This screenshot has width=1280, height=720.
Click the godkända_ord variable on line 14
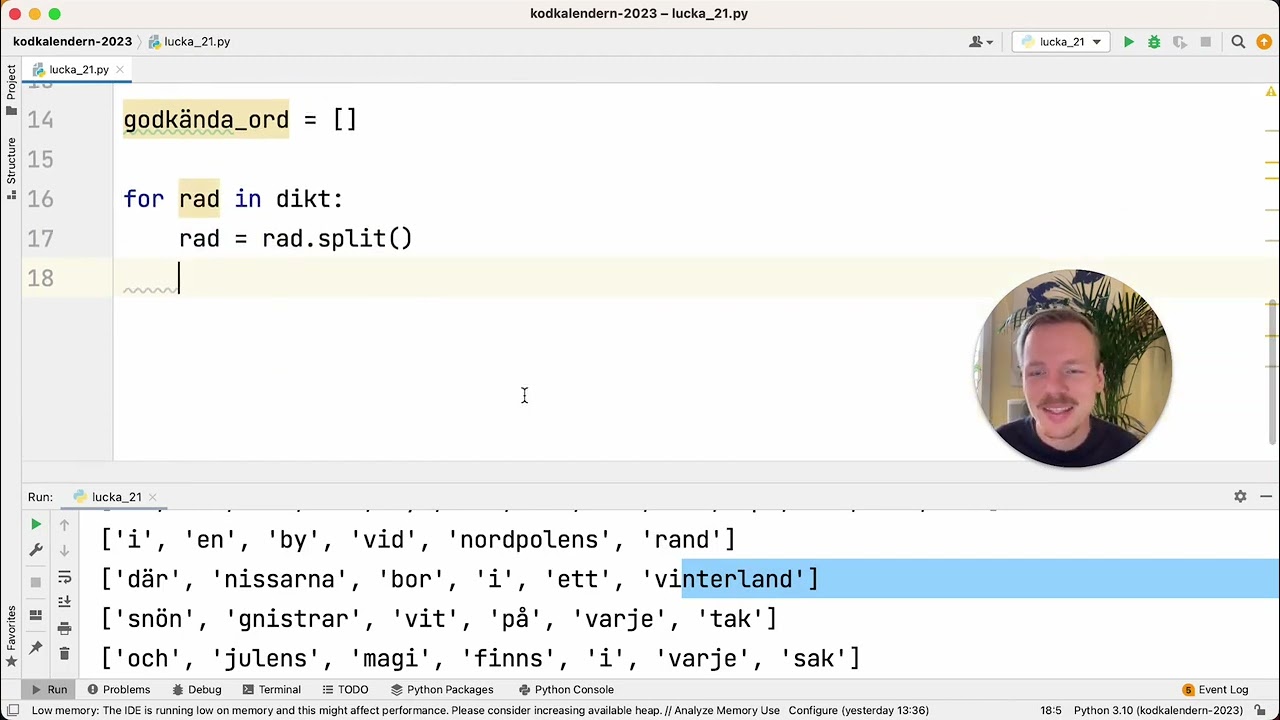coord(206,120)
